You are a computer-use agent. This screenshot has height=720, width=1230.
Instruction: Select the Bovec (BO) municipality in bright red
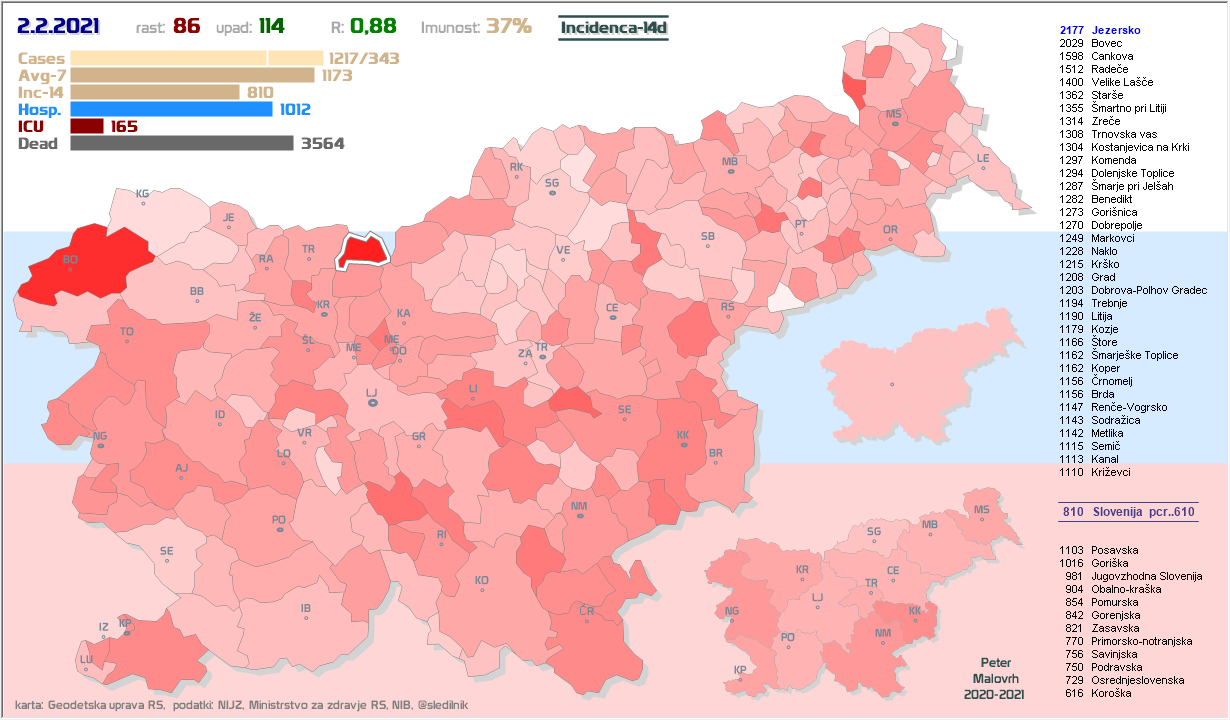[80, 264]
